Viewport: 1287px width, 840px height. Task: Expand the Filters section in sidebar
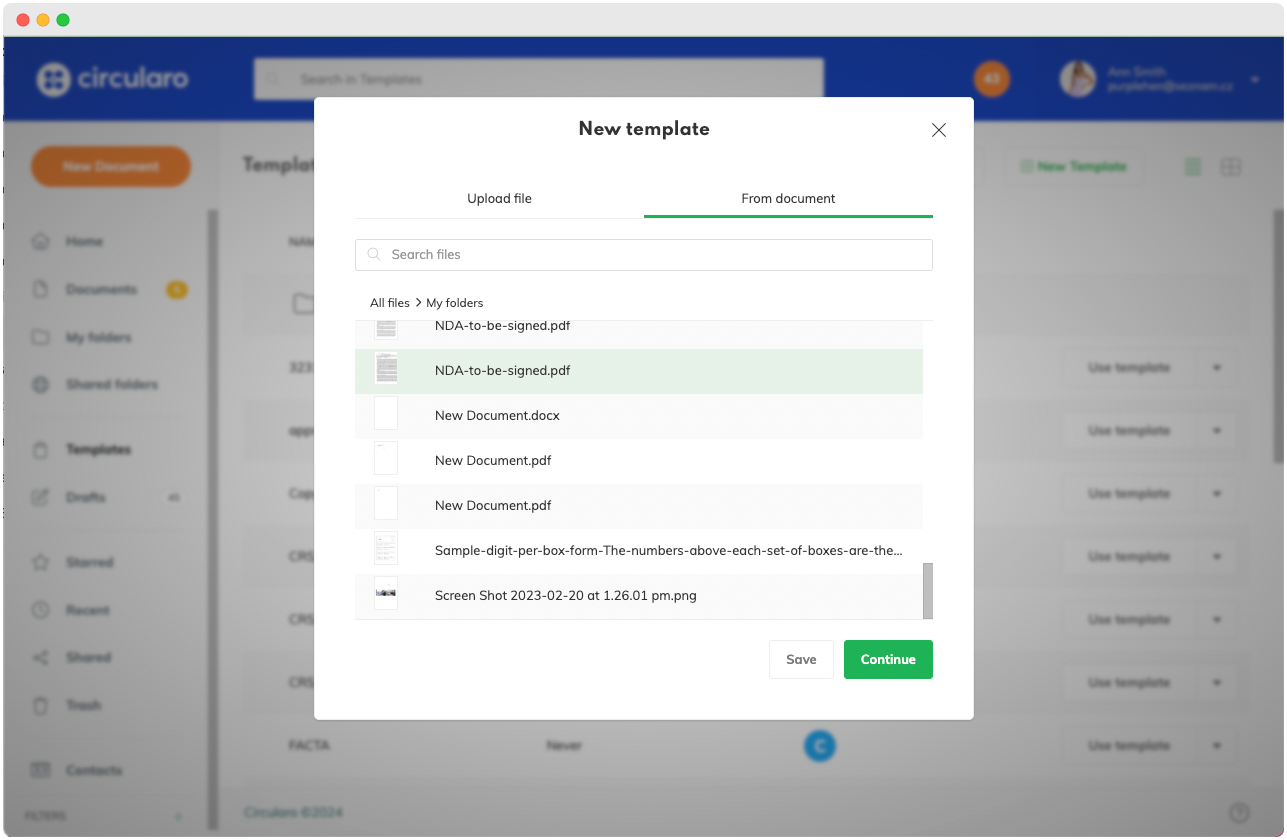pyautogui.click(x=179, y=816)
